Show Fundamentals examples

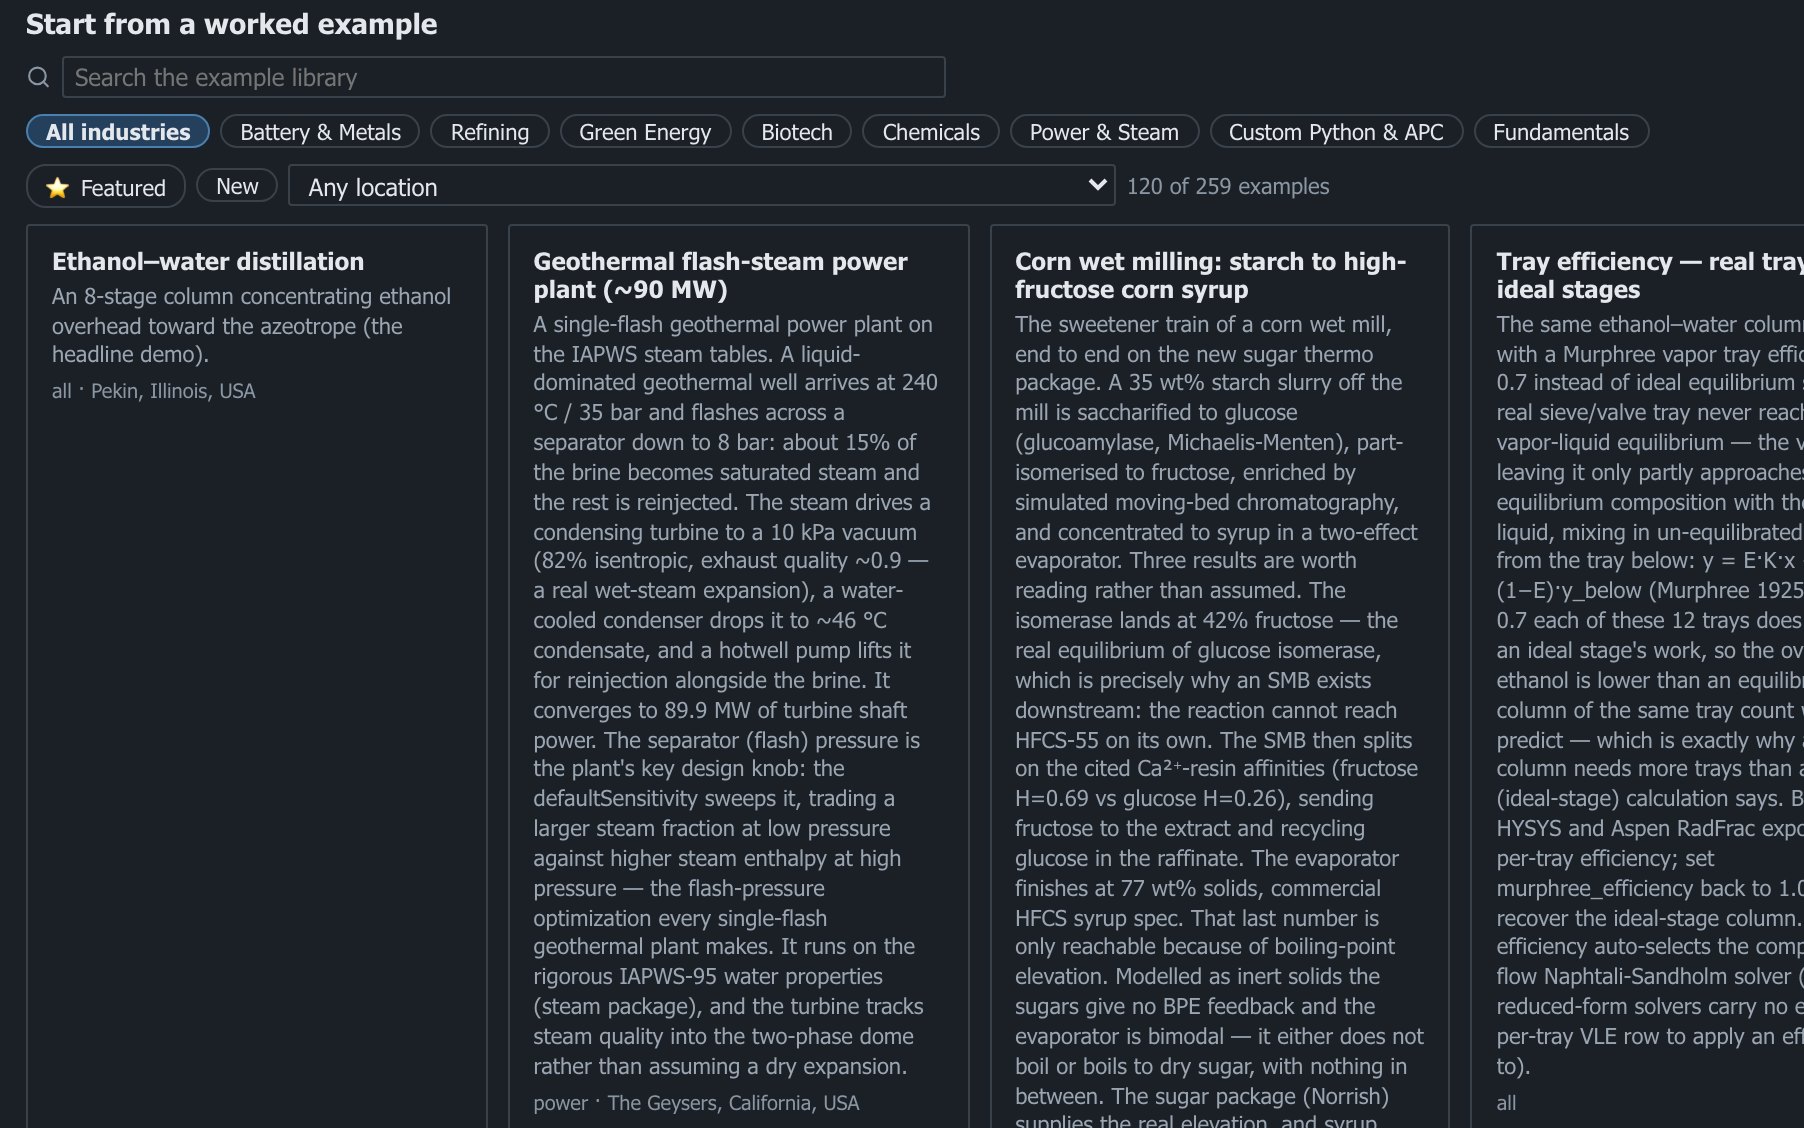point(1561,132)
